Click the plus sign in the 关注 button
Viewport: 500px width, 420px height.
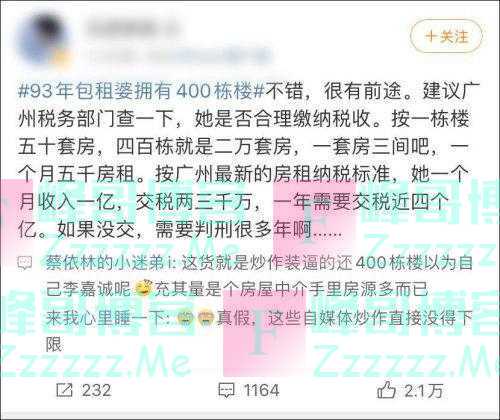[x=431, y=36]
